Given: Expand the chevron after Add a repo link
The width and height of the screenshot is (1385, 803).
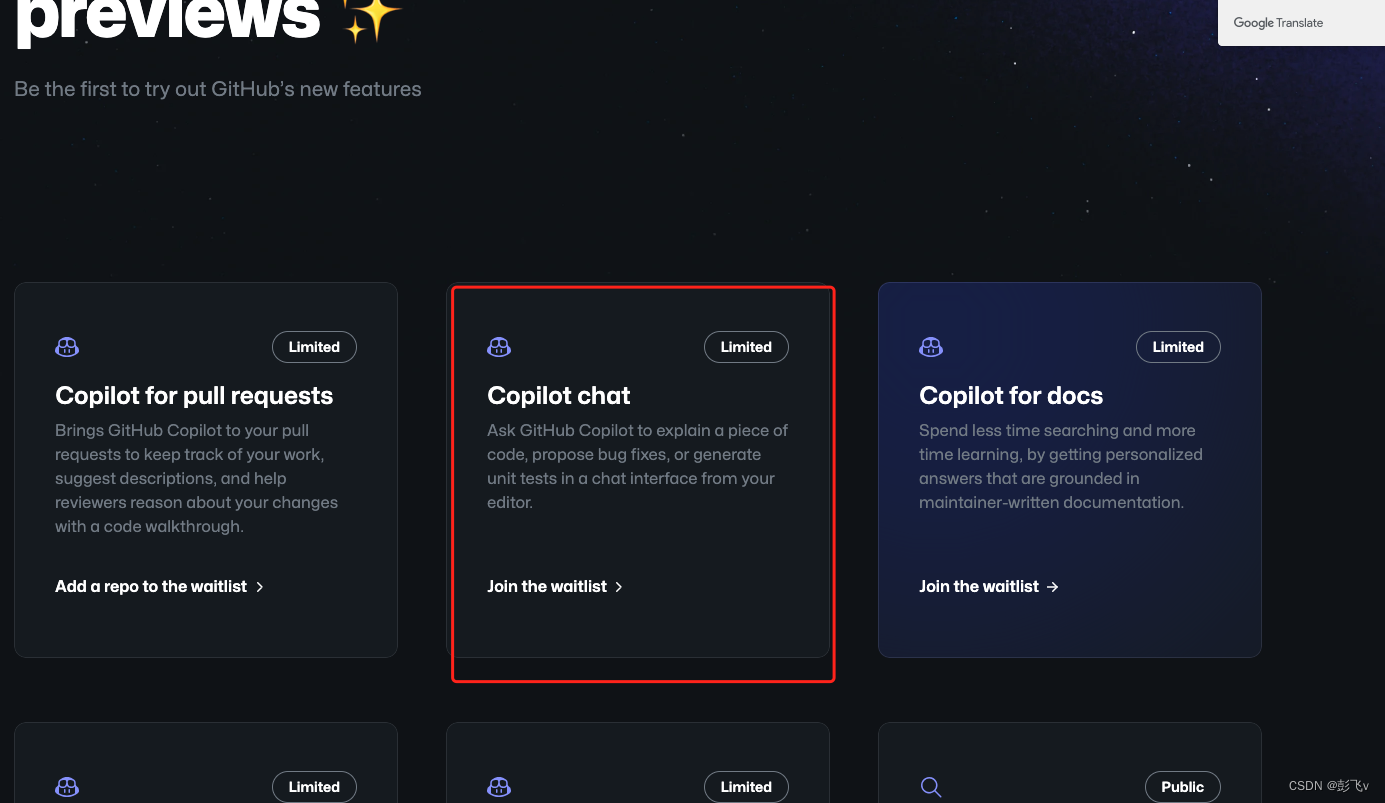Looking at the screenshot, I should coord(260,587).
